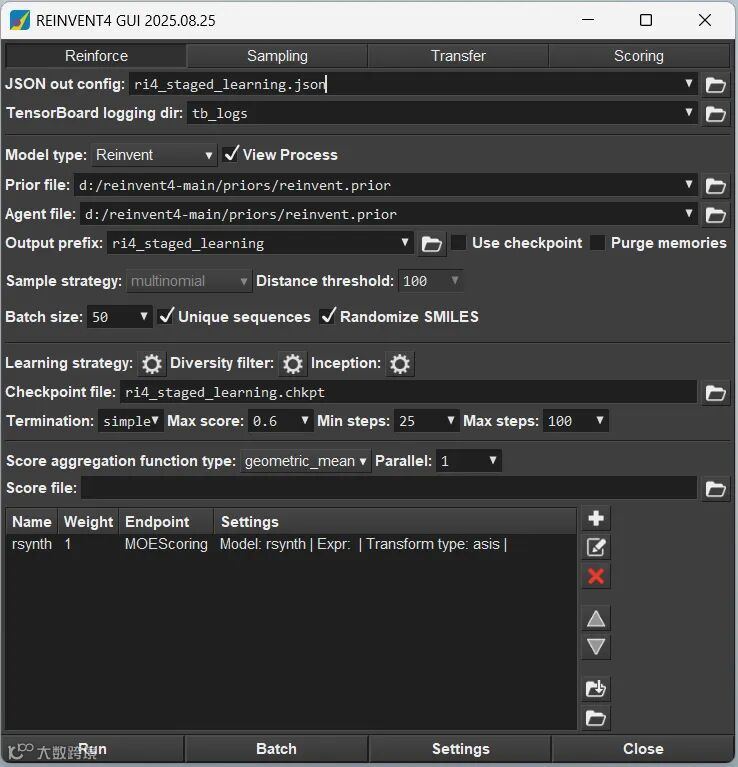Toggle Unique sequences checkbox
Viewport: 738px width, 767px height.
(166, 316)
